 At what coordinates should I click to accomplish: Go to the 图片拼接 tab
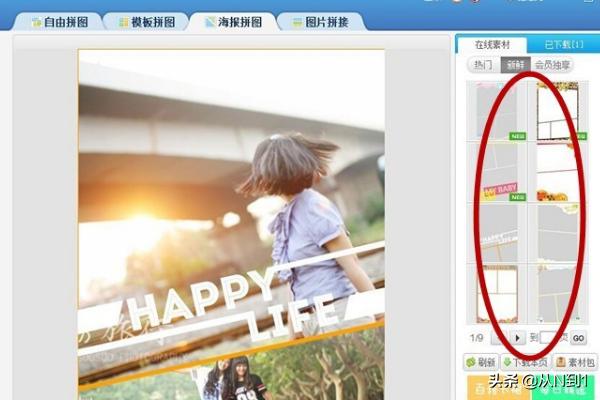pyautogui.click(x=319, y=21)
